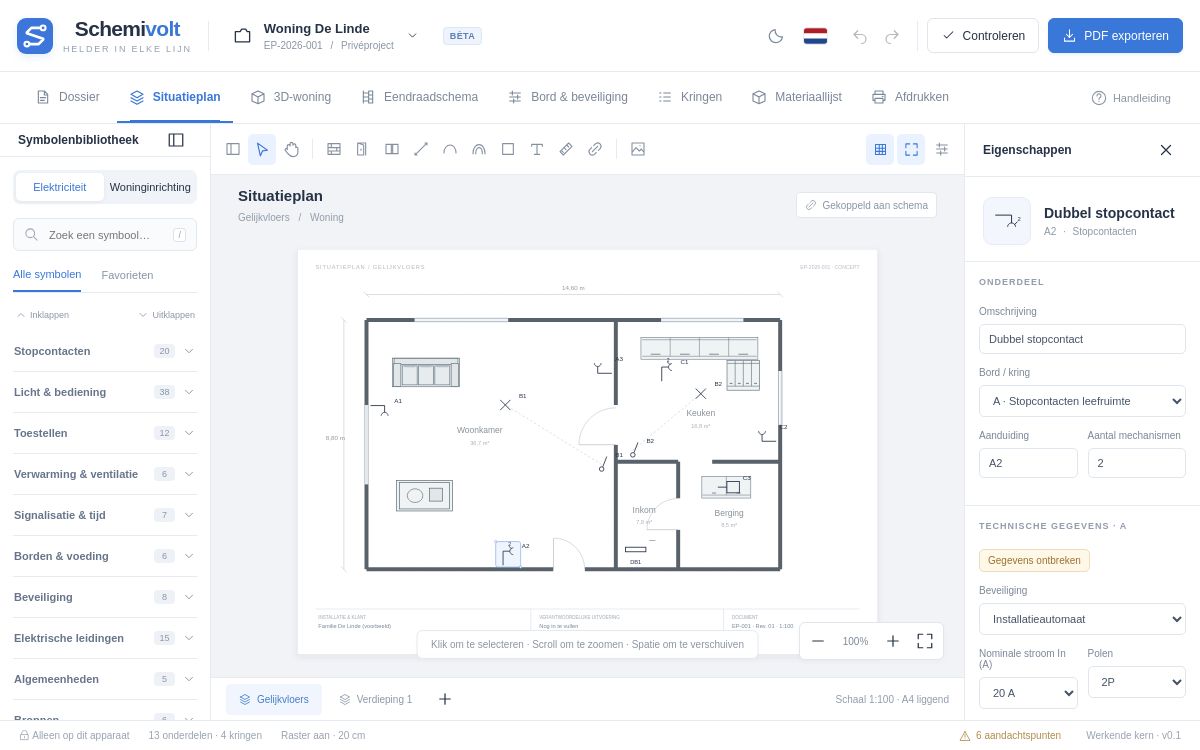Expand the Borden & voeding category

click(104, 556)
